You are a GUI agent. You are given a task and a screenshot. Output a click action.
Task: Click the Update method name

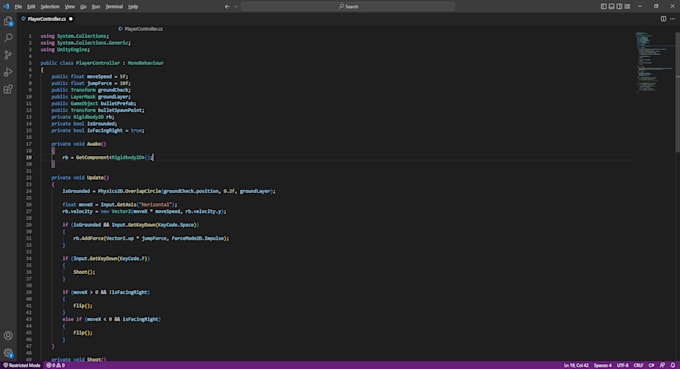pyautogui.click(x=95, y=178)
